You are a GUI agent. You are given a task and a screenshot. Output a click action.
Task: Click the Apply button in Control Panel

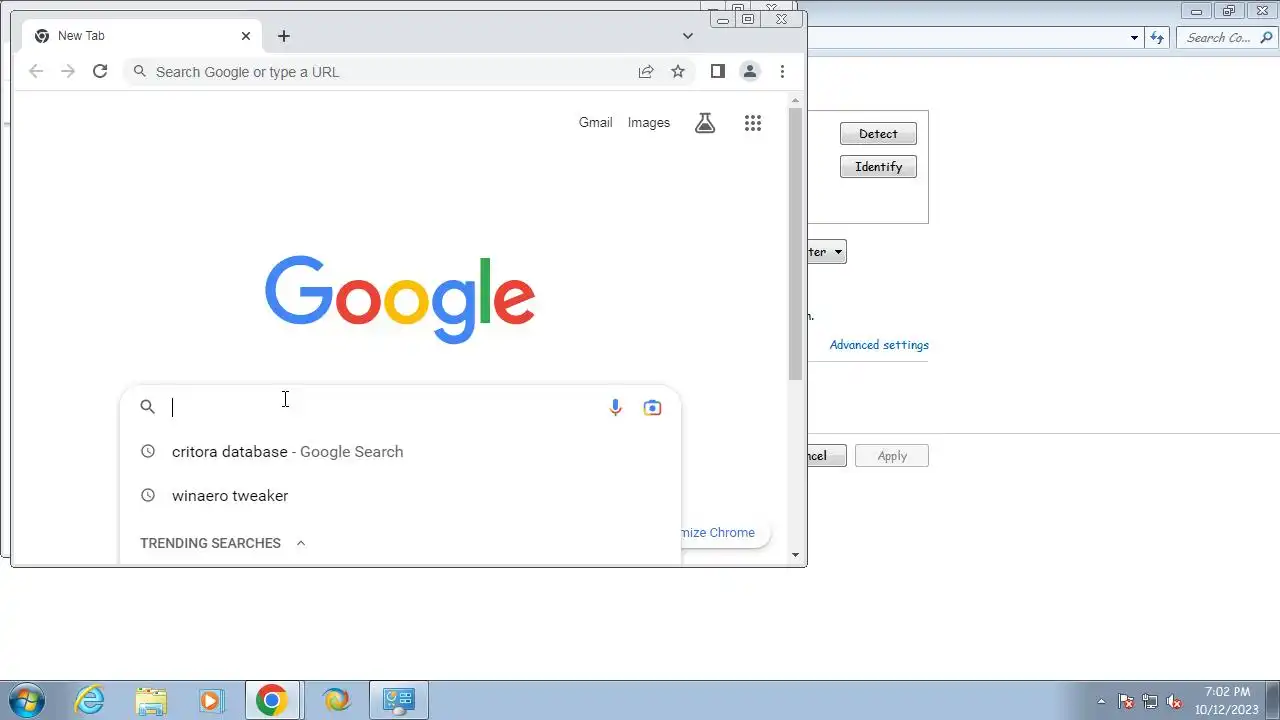pos(892,456)
